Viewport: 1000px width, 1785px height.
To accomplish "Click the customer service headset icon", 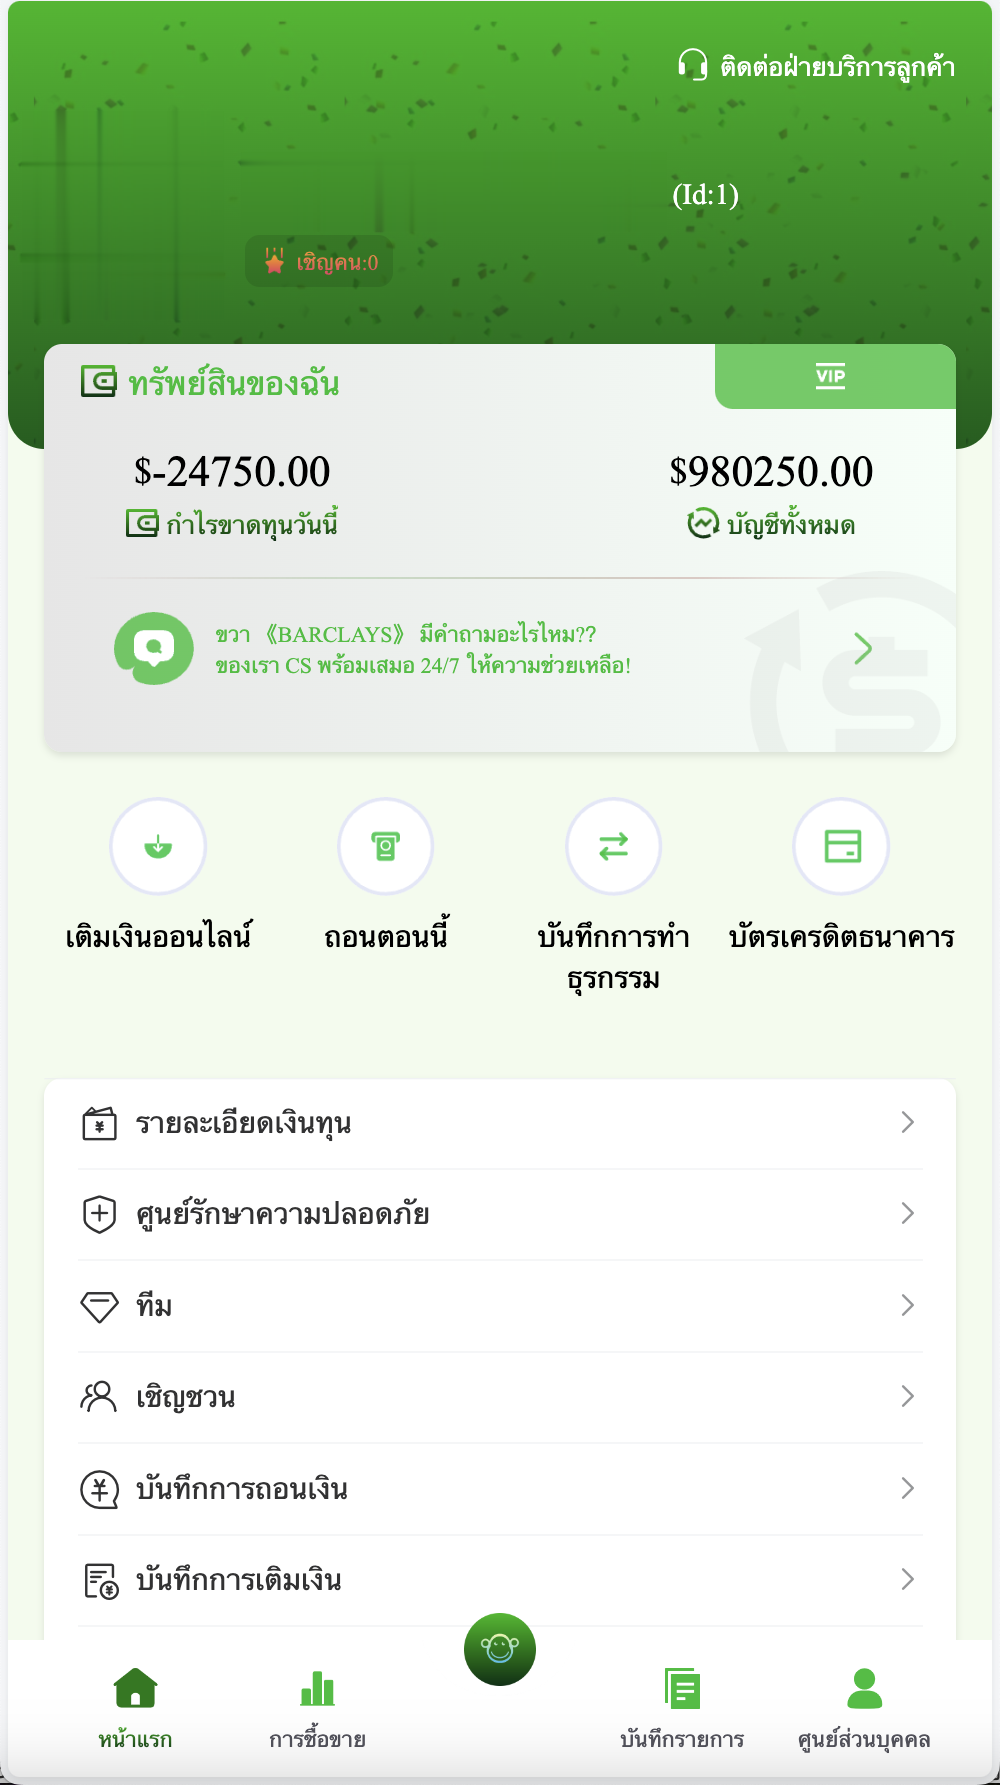I will (x=692, y=65).
